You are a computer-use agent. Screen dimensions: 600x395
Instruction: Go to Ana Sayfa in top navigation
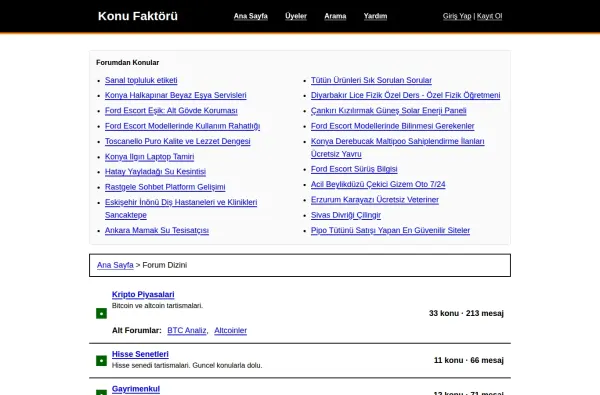(251, 16)
